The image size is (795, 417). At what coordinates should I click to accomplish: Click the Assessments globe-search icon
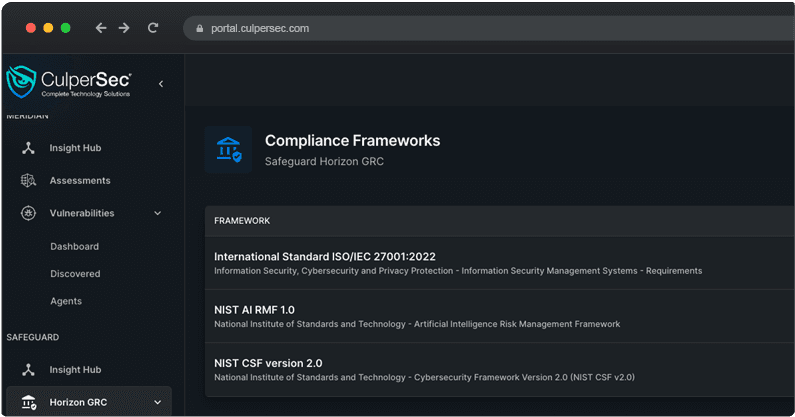point(28,181)
